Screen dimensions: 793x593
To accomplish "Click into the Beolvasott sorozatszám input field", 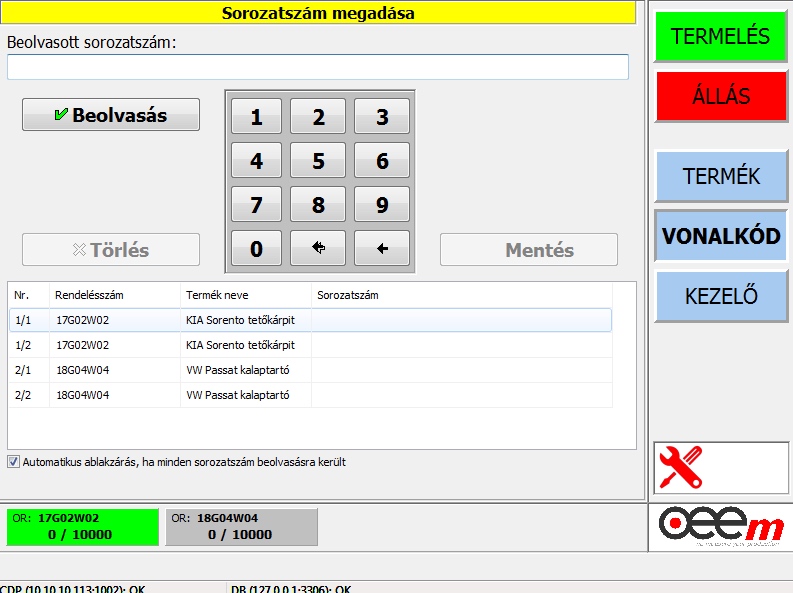I will [318, 67].
